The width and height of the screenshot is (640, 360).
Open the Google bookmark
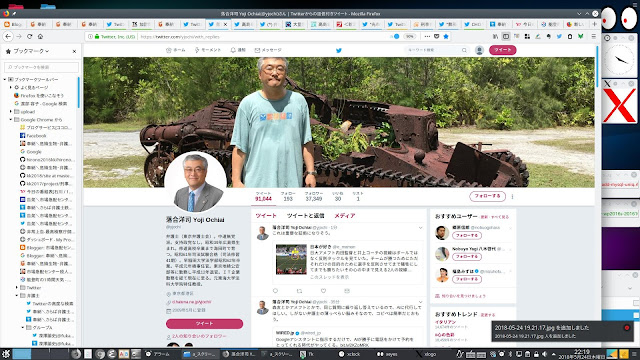[31, 151]
